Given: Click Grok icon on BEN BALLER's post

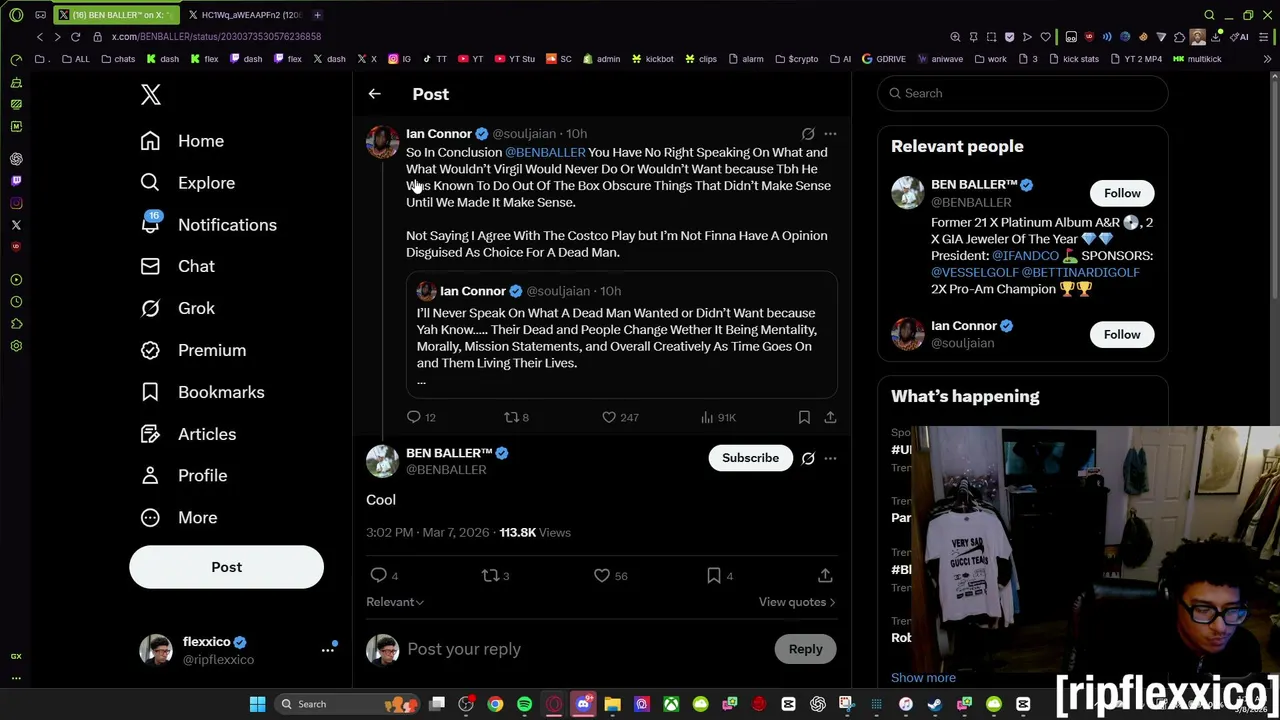Looking at the screenshot, I should pos(808,458).
